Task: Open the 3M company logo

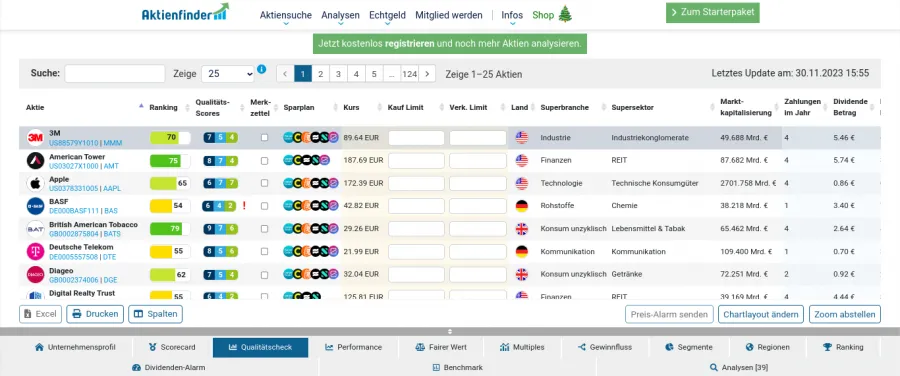Action: pyautogui.click(x=36, y=138)
